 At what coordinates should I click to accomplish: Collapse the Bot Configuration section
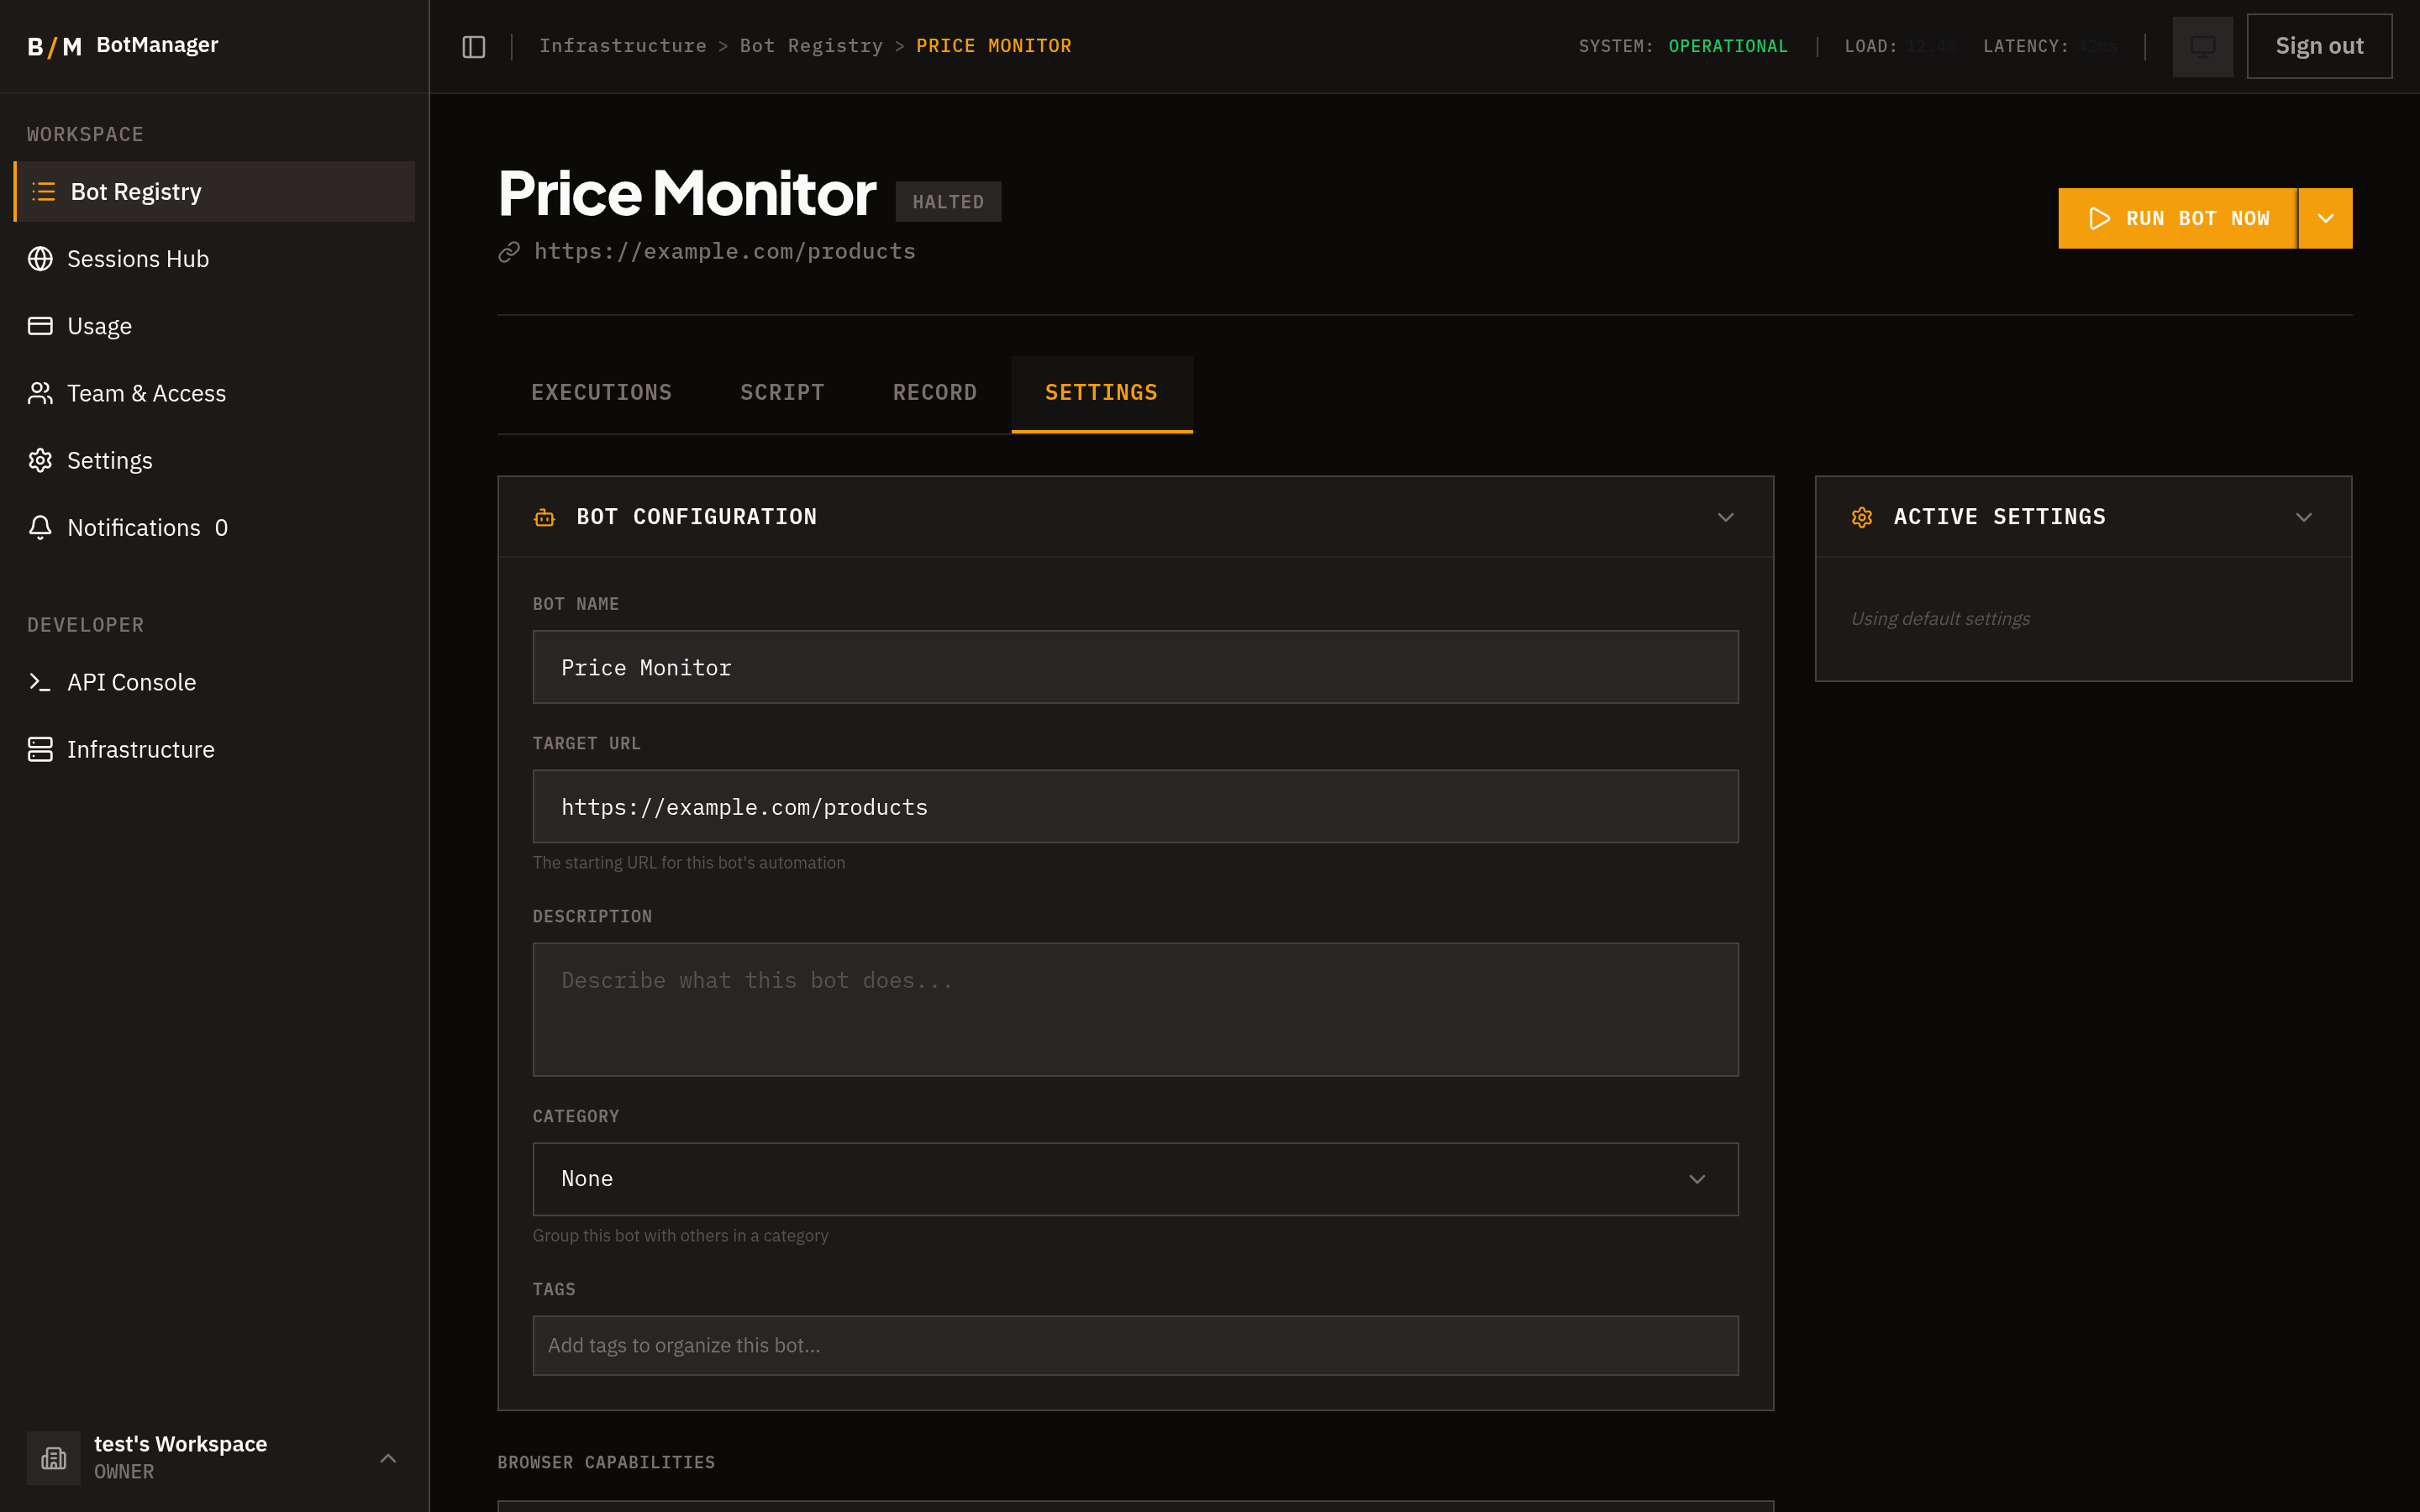[x=1726, y=517]
